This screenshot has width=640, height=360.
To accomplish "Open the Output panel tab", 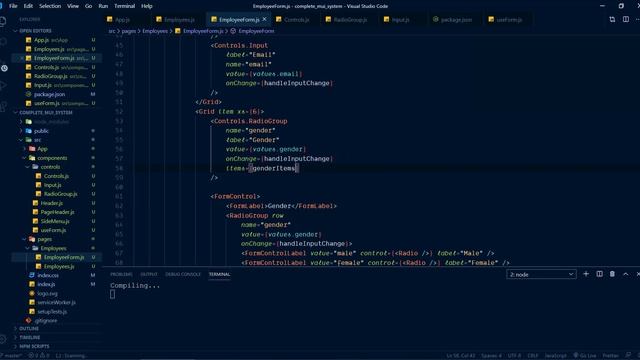I will click(x=149, y=274).
